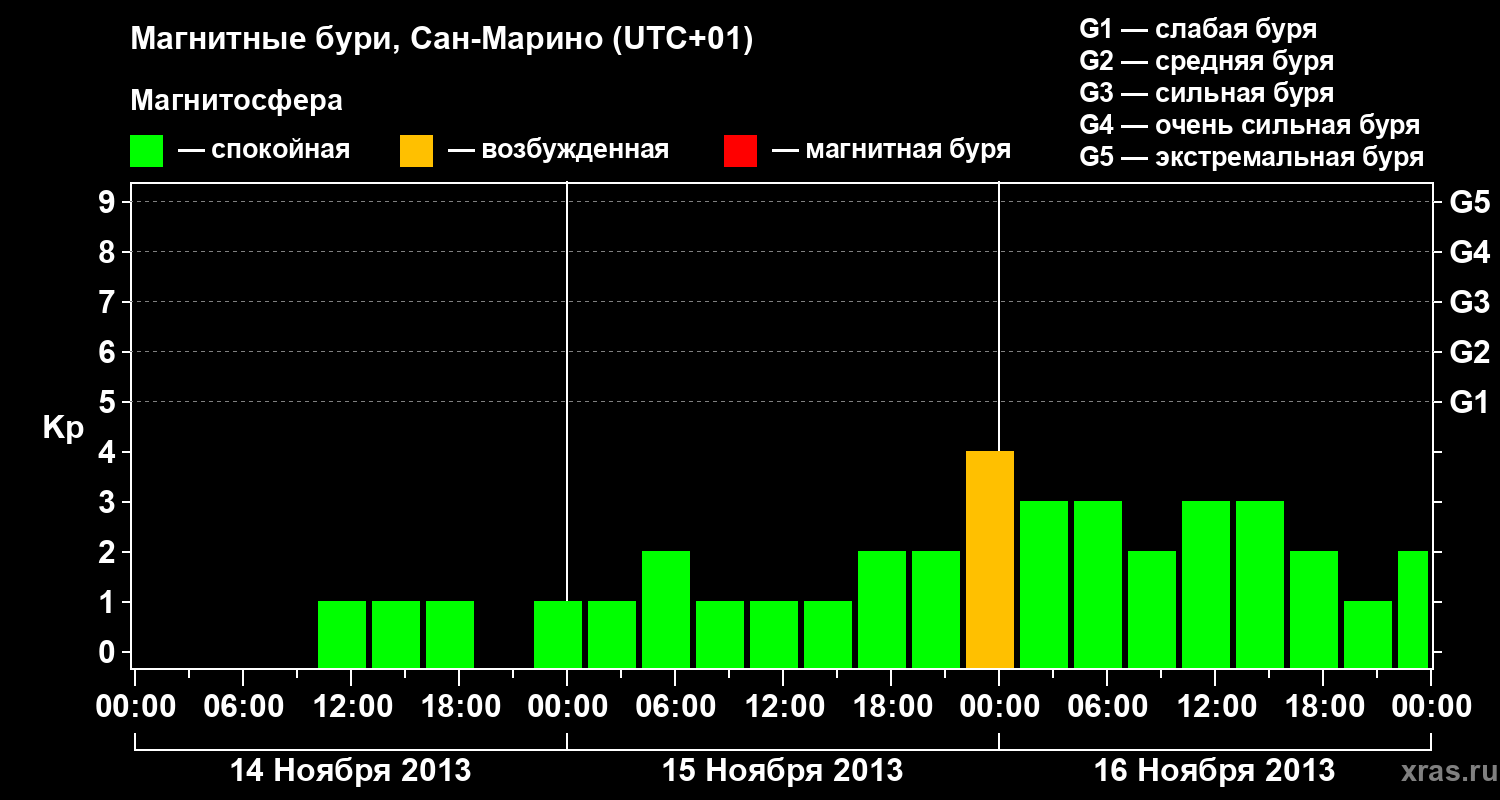Click the '12:00' label above 14 Ноября
Viewport: 1500px width, 800px height.
tap(351, 706)
